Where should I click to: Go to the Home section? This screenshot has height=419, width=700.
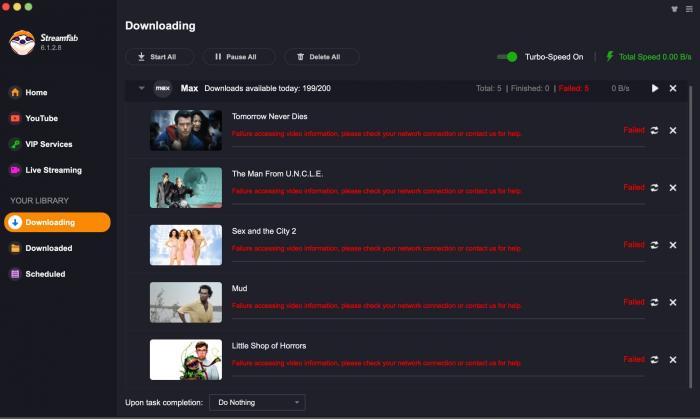pos(36,92)
